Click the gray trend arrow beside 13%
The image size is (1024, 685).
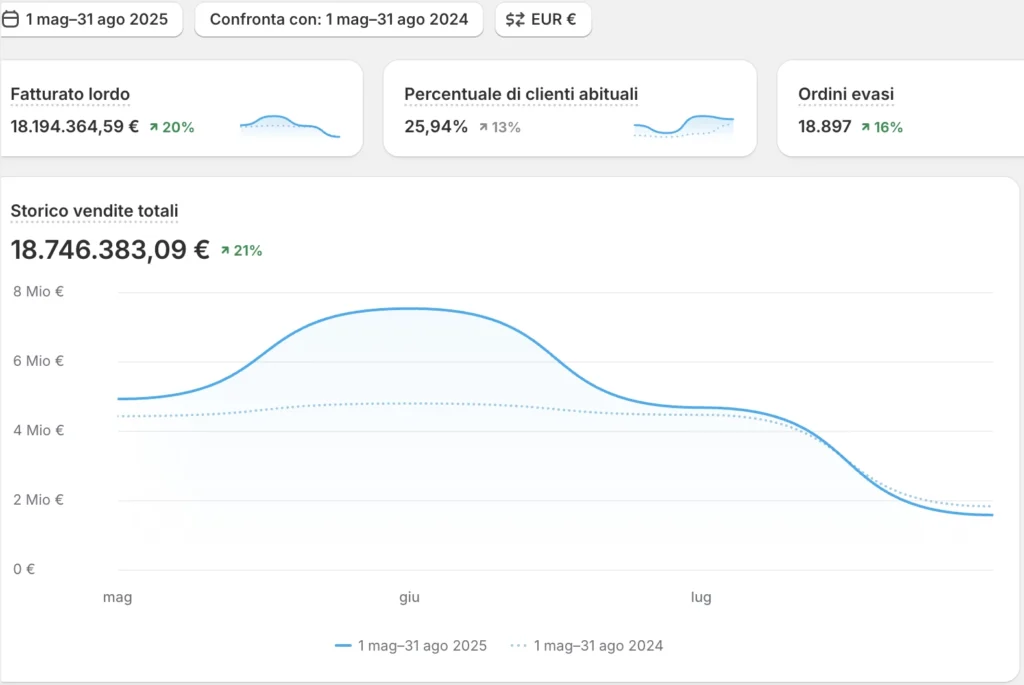point(483,127)
